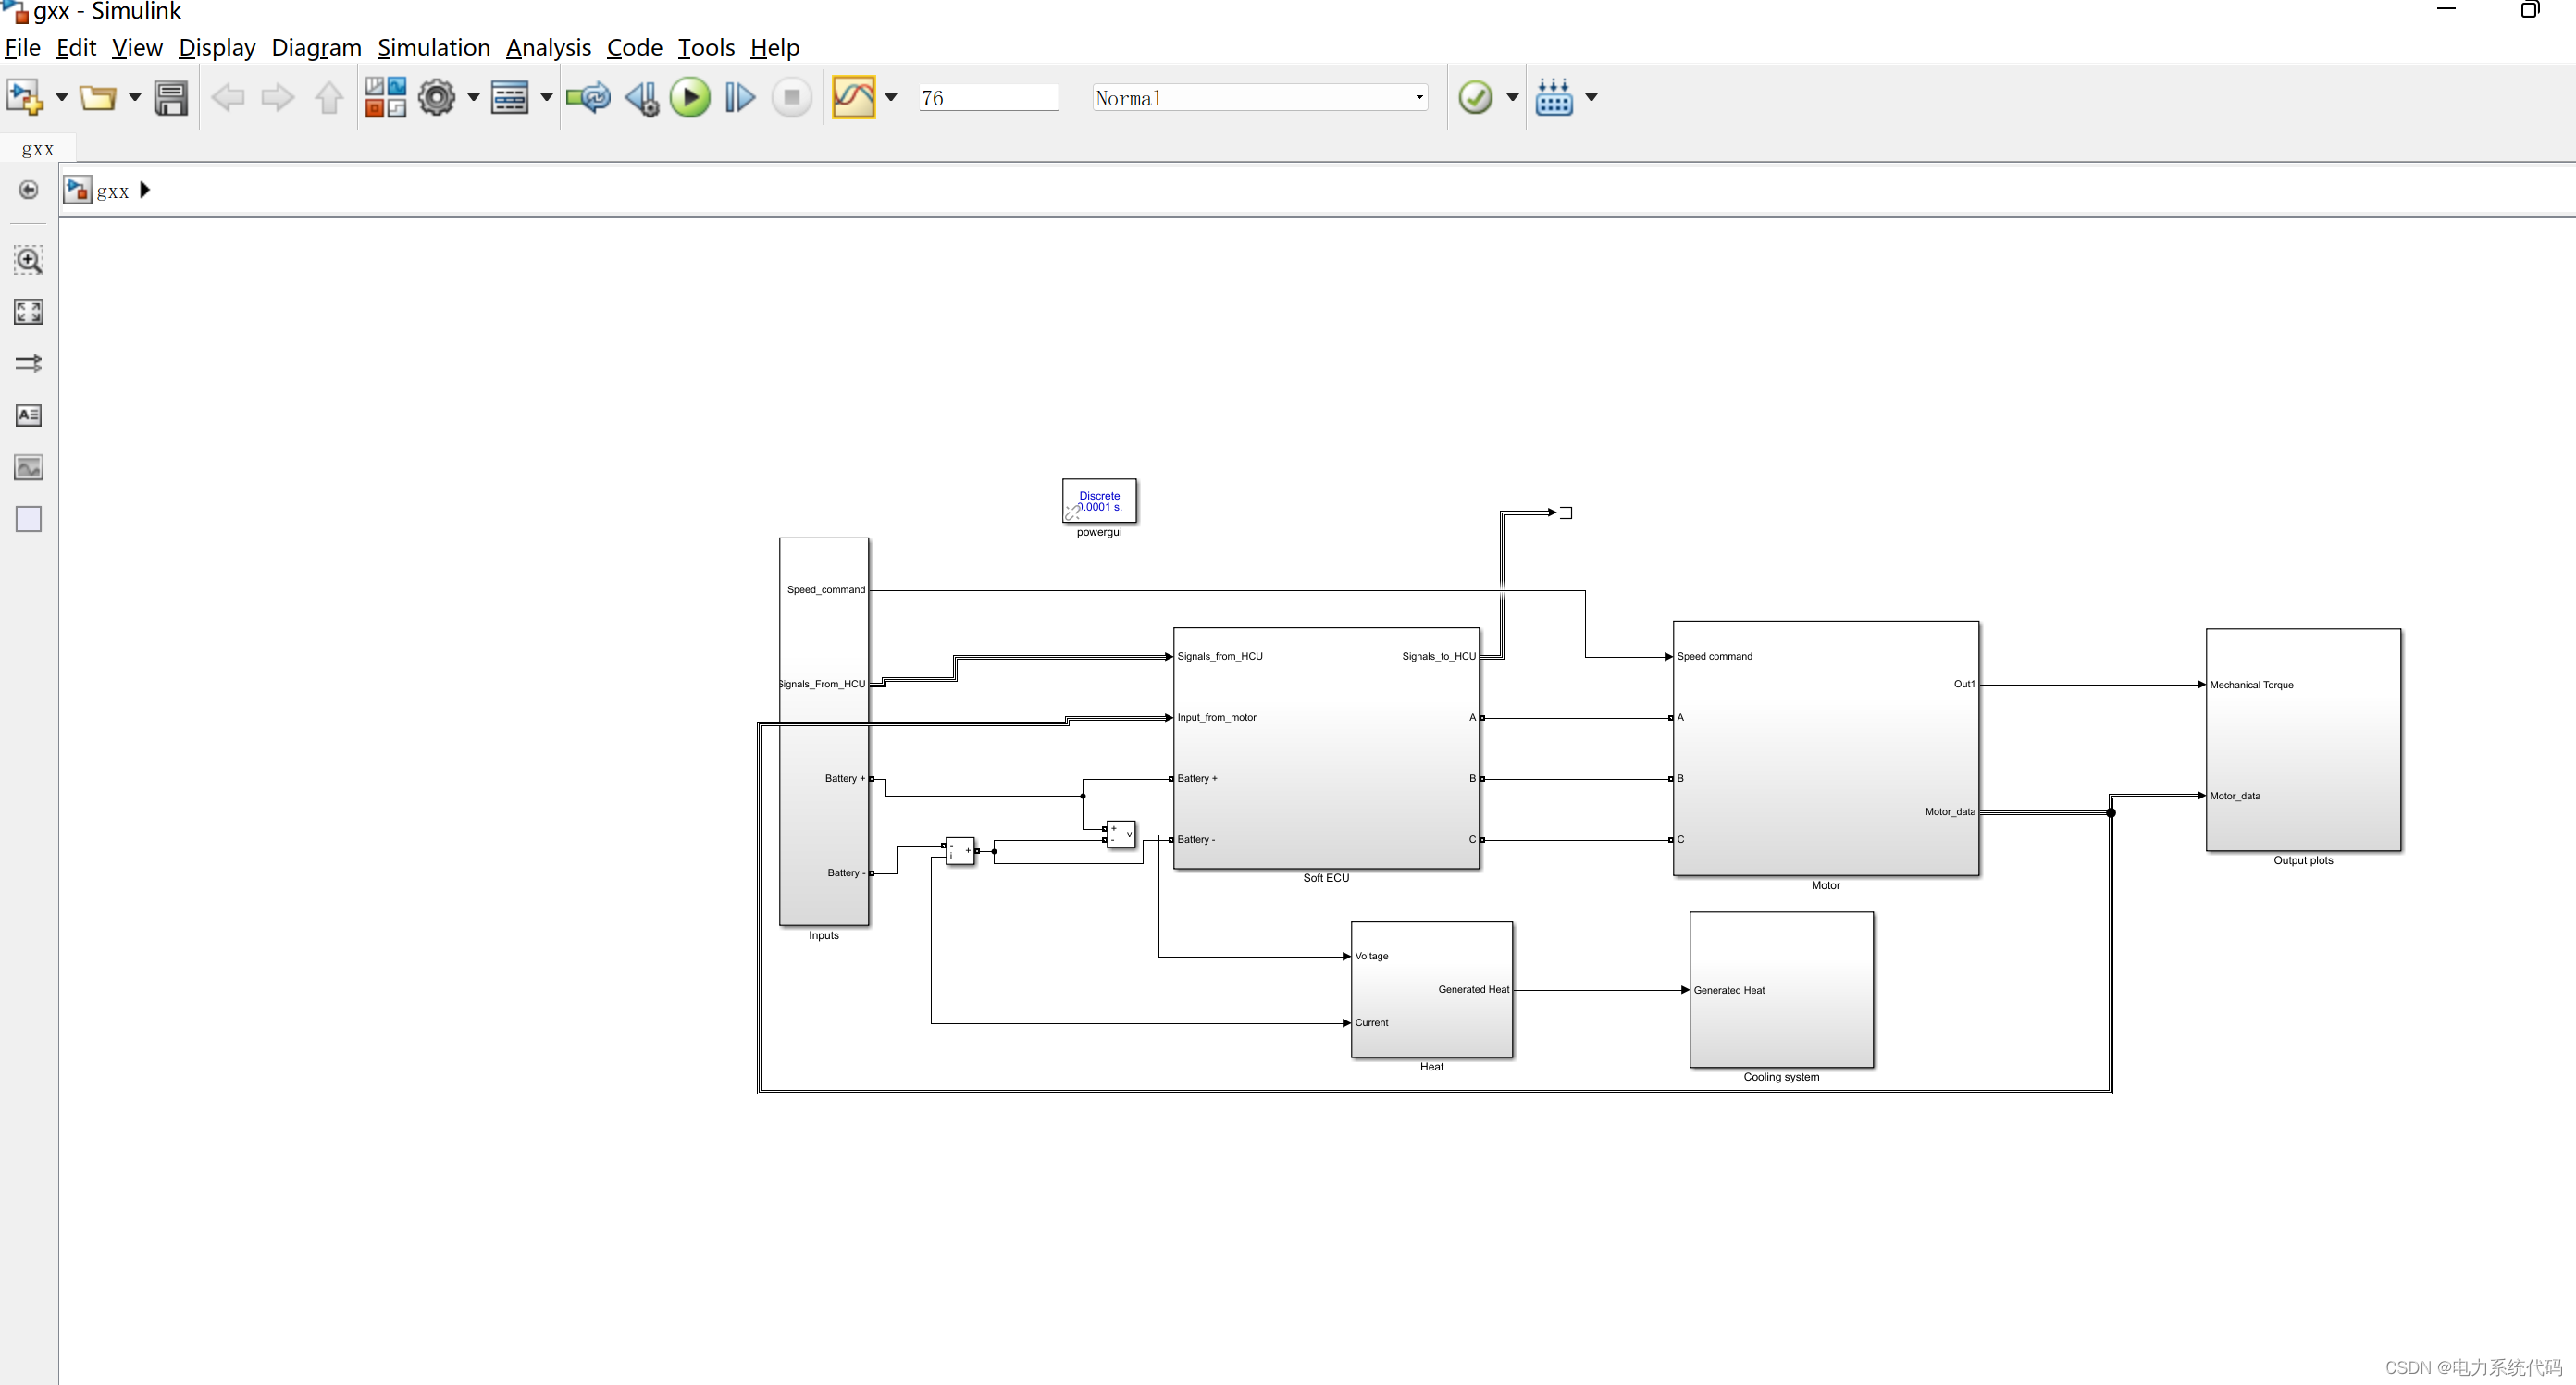
Task: Step forward through the simulation
Action: point(739,97)
